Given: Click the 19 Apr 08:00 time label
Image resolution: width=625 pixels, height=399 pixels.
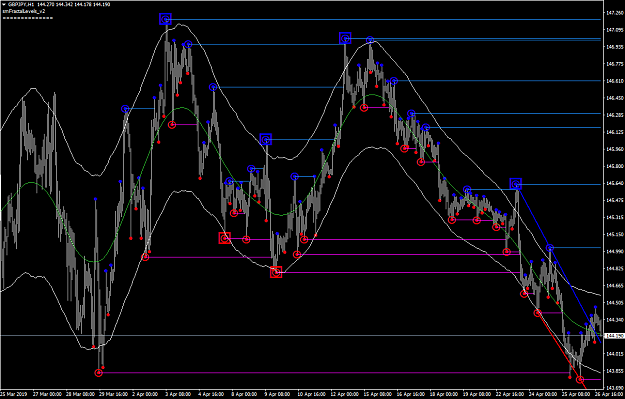Looking at the screenshot, I should [477, 394].
